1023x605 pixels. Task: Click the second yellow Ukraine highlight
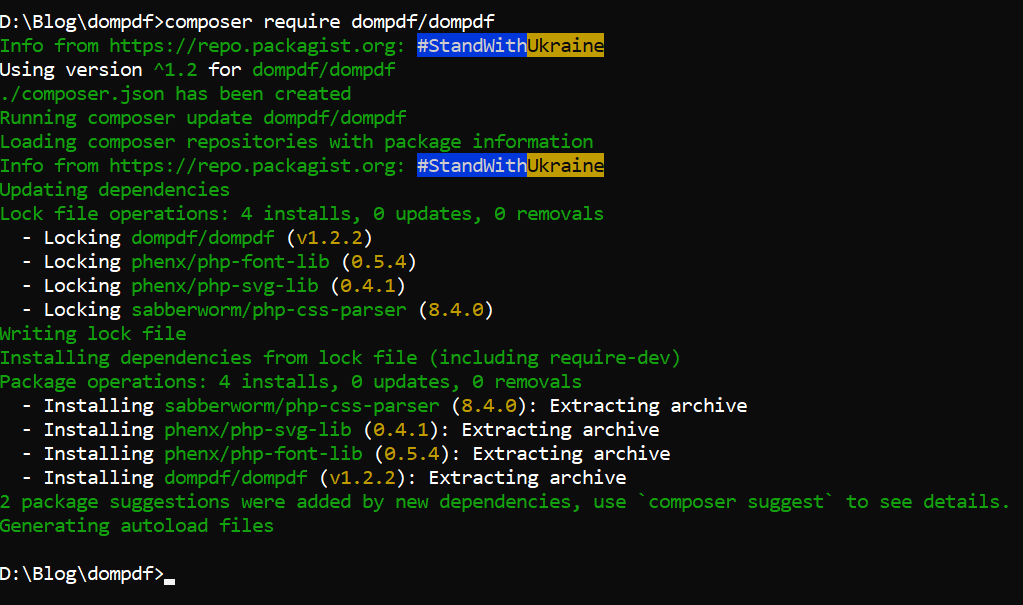click(x=565, y=166)
